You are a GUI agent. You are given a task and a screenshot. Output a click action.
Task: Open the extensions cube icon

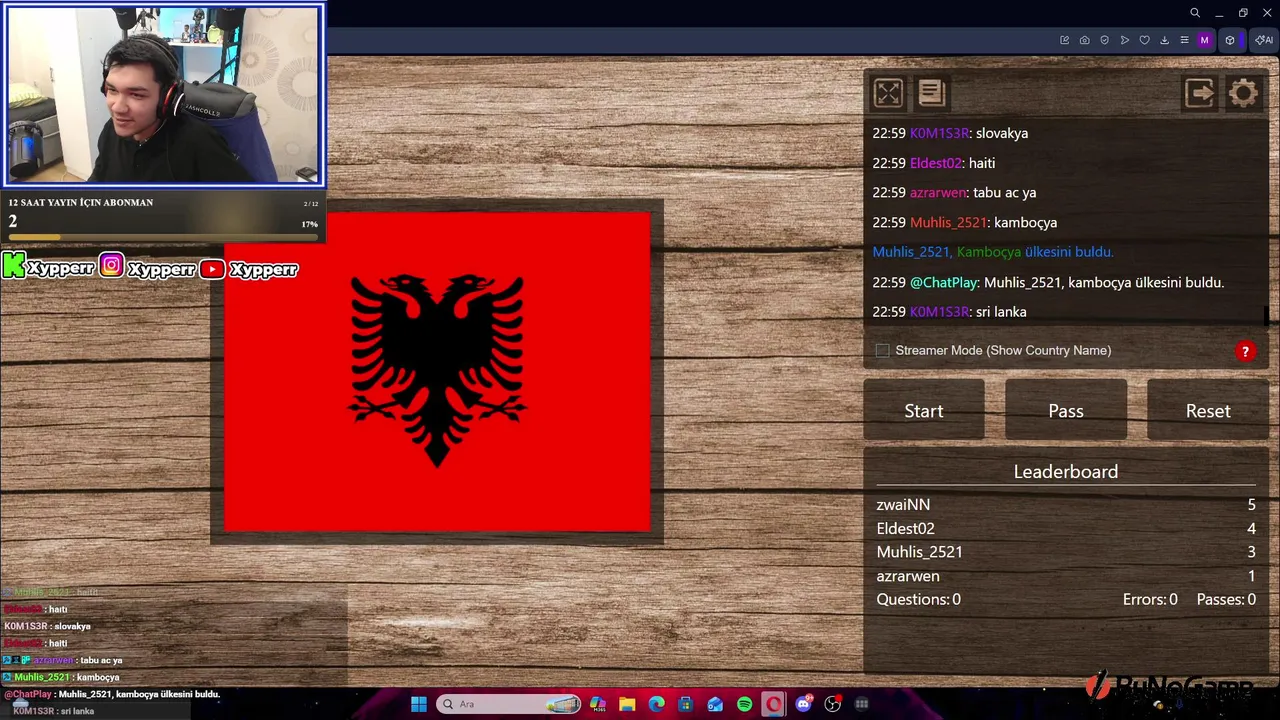(1230, 40)
